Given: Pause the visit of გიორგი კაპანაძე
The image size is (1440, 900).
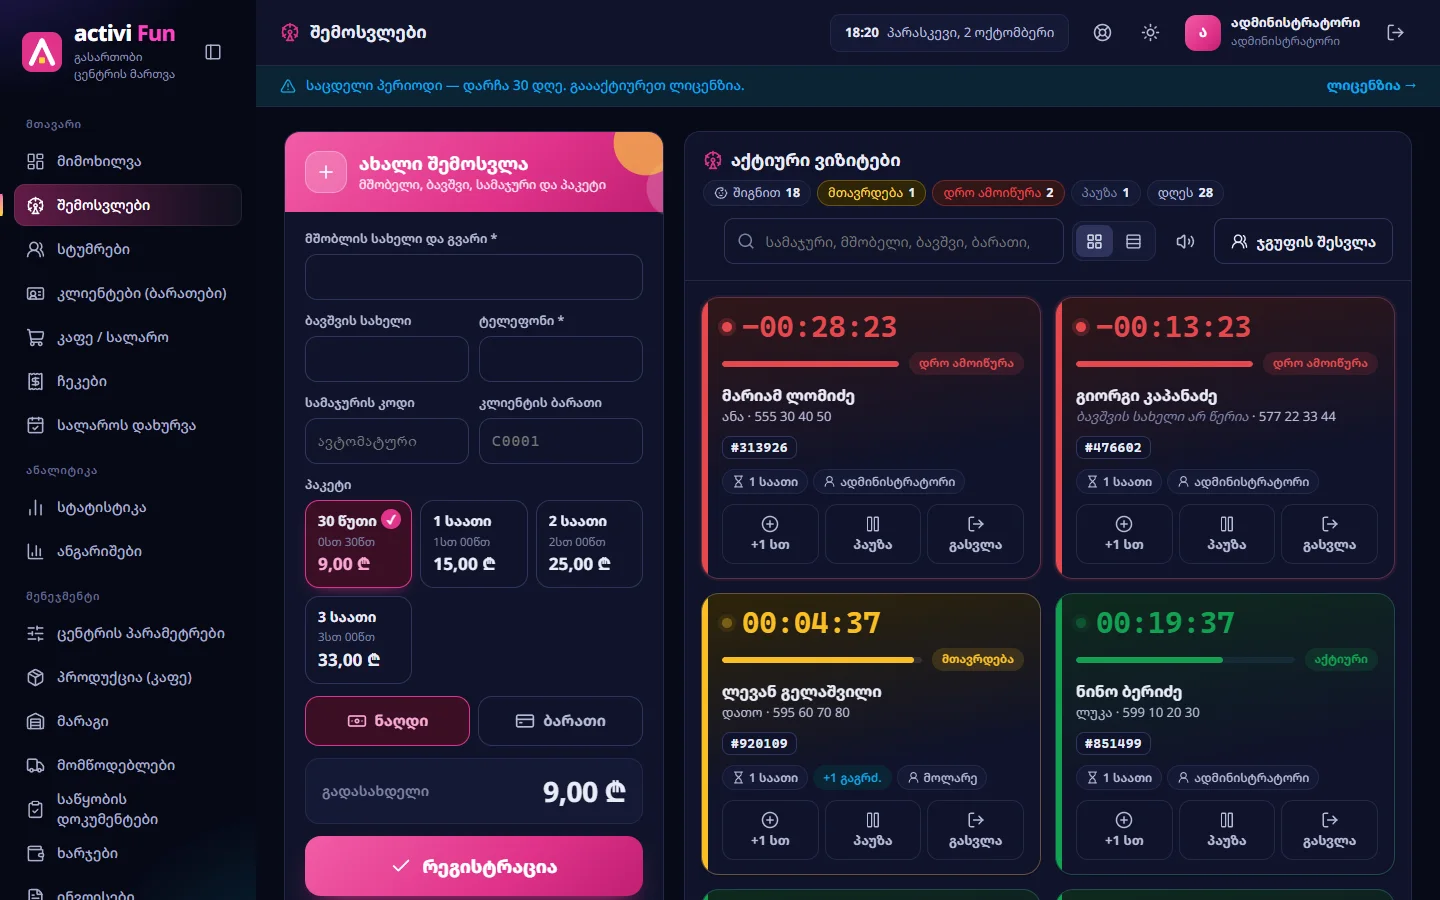Looking at the screenshot, I should coord(1227,534).
